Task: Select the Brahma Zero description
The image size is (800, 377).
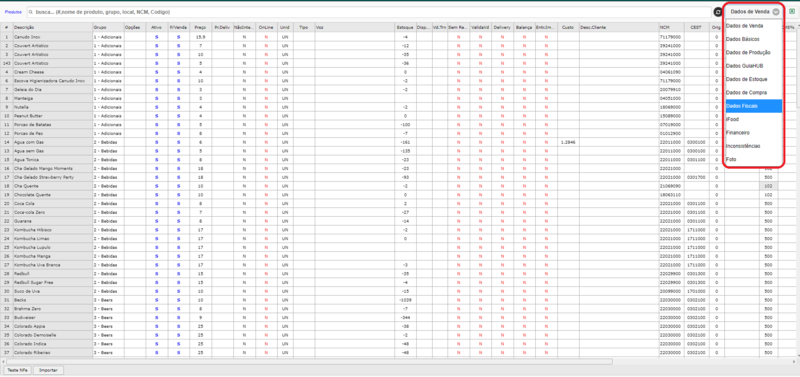Action: 53,309
